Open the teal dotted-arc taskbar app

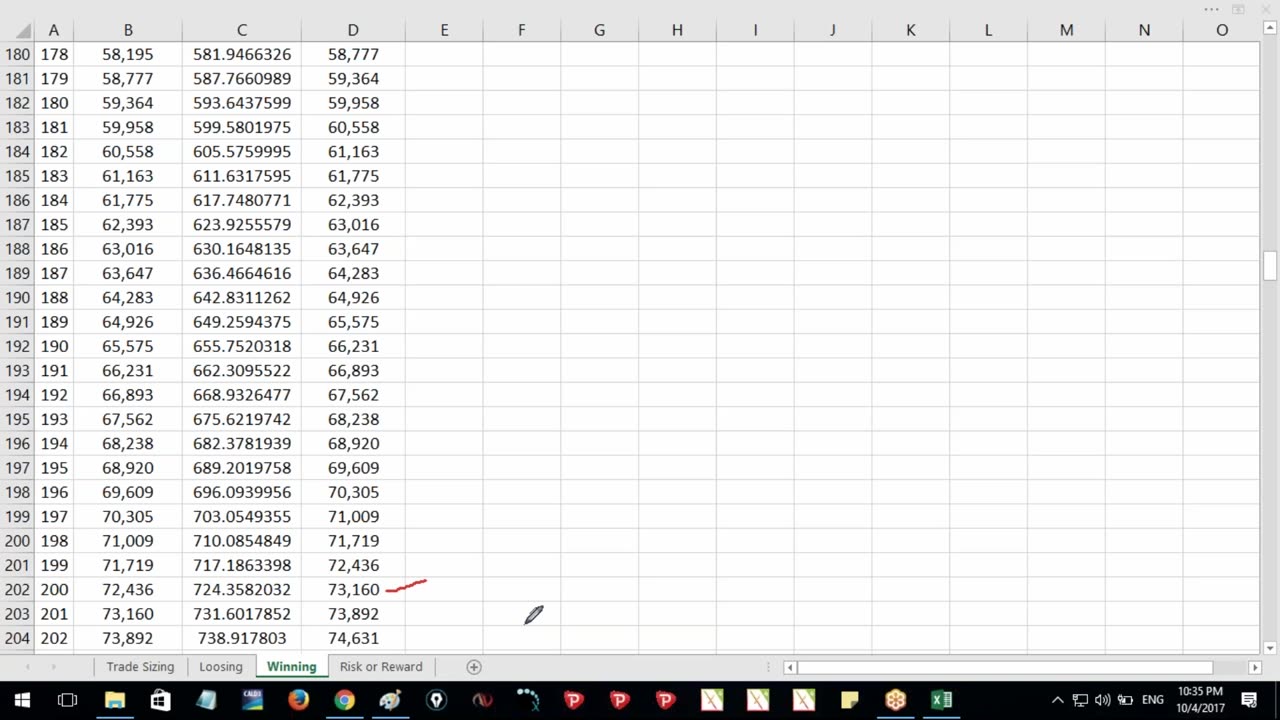tap(528, 700)
